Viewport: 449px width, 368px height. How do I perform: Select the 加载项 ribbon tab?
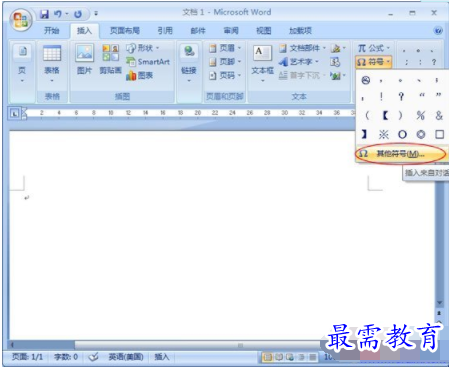click(300, 31)
